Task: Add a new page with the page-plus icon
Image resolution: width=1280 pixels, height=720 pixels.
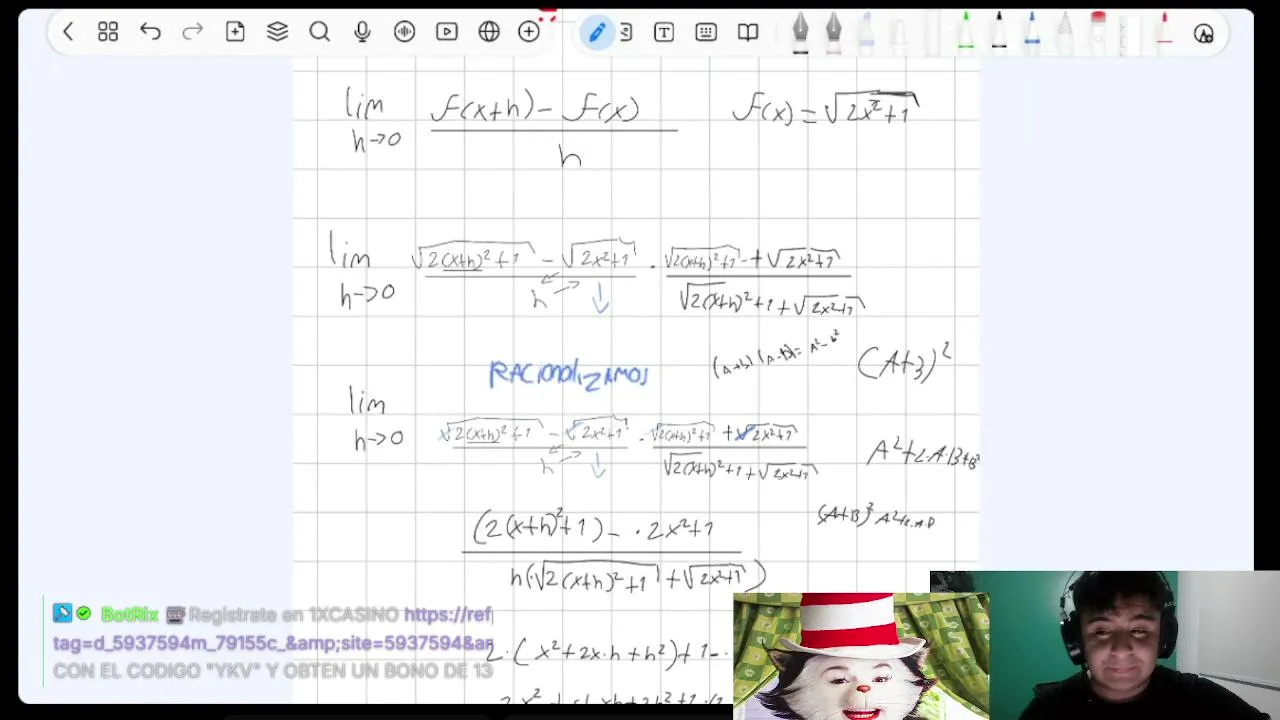Action: (x=235, y=32)
